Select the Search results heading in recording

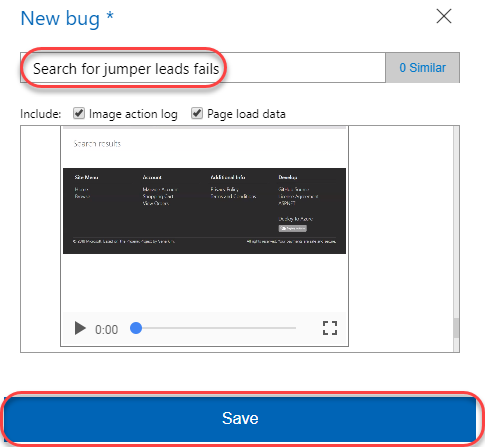coord(97,144)
